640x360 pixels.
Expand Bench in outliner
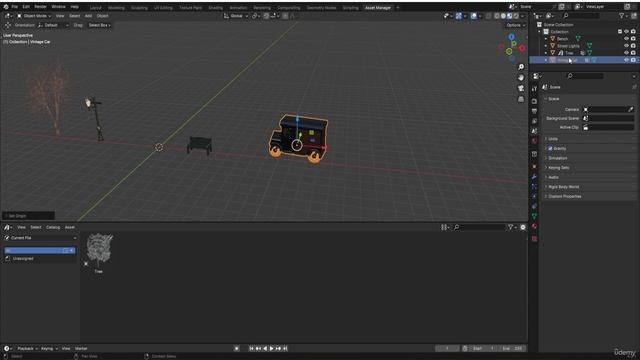546,39
